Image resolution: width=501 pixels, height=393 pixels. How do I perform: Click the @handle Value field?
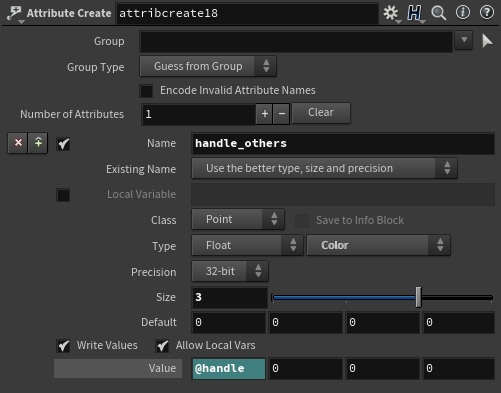[x=229, y=369]
